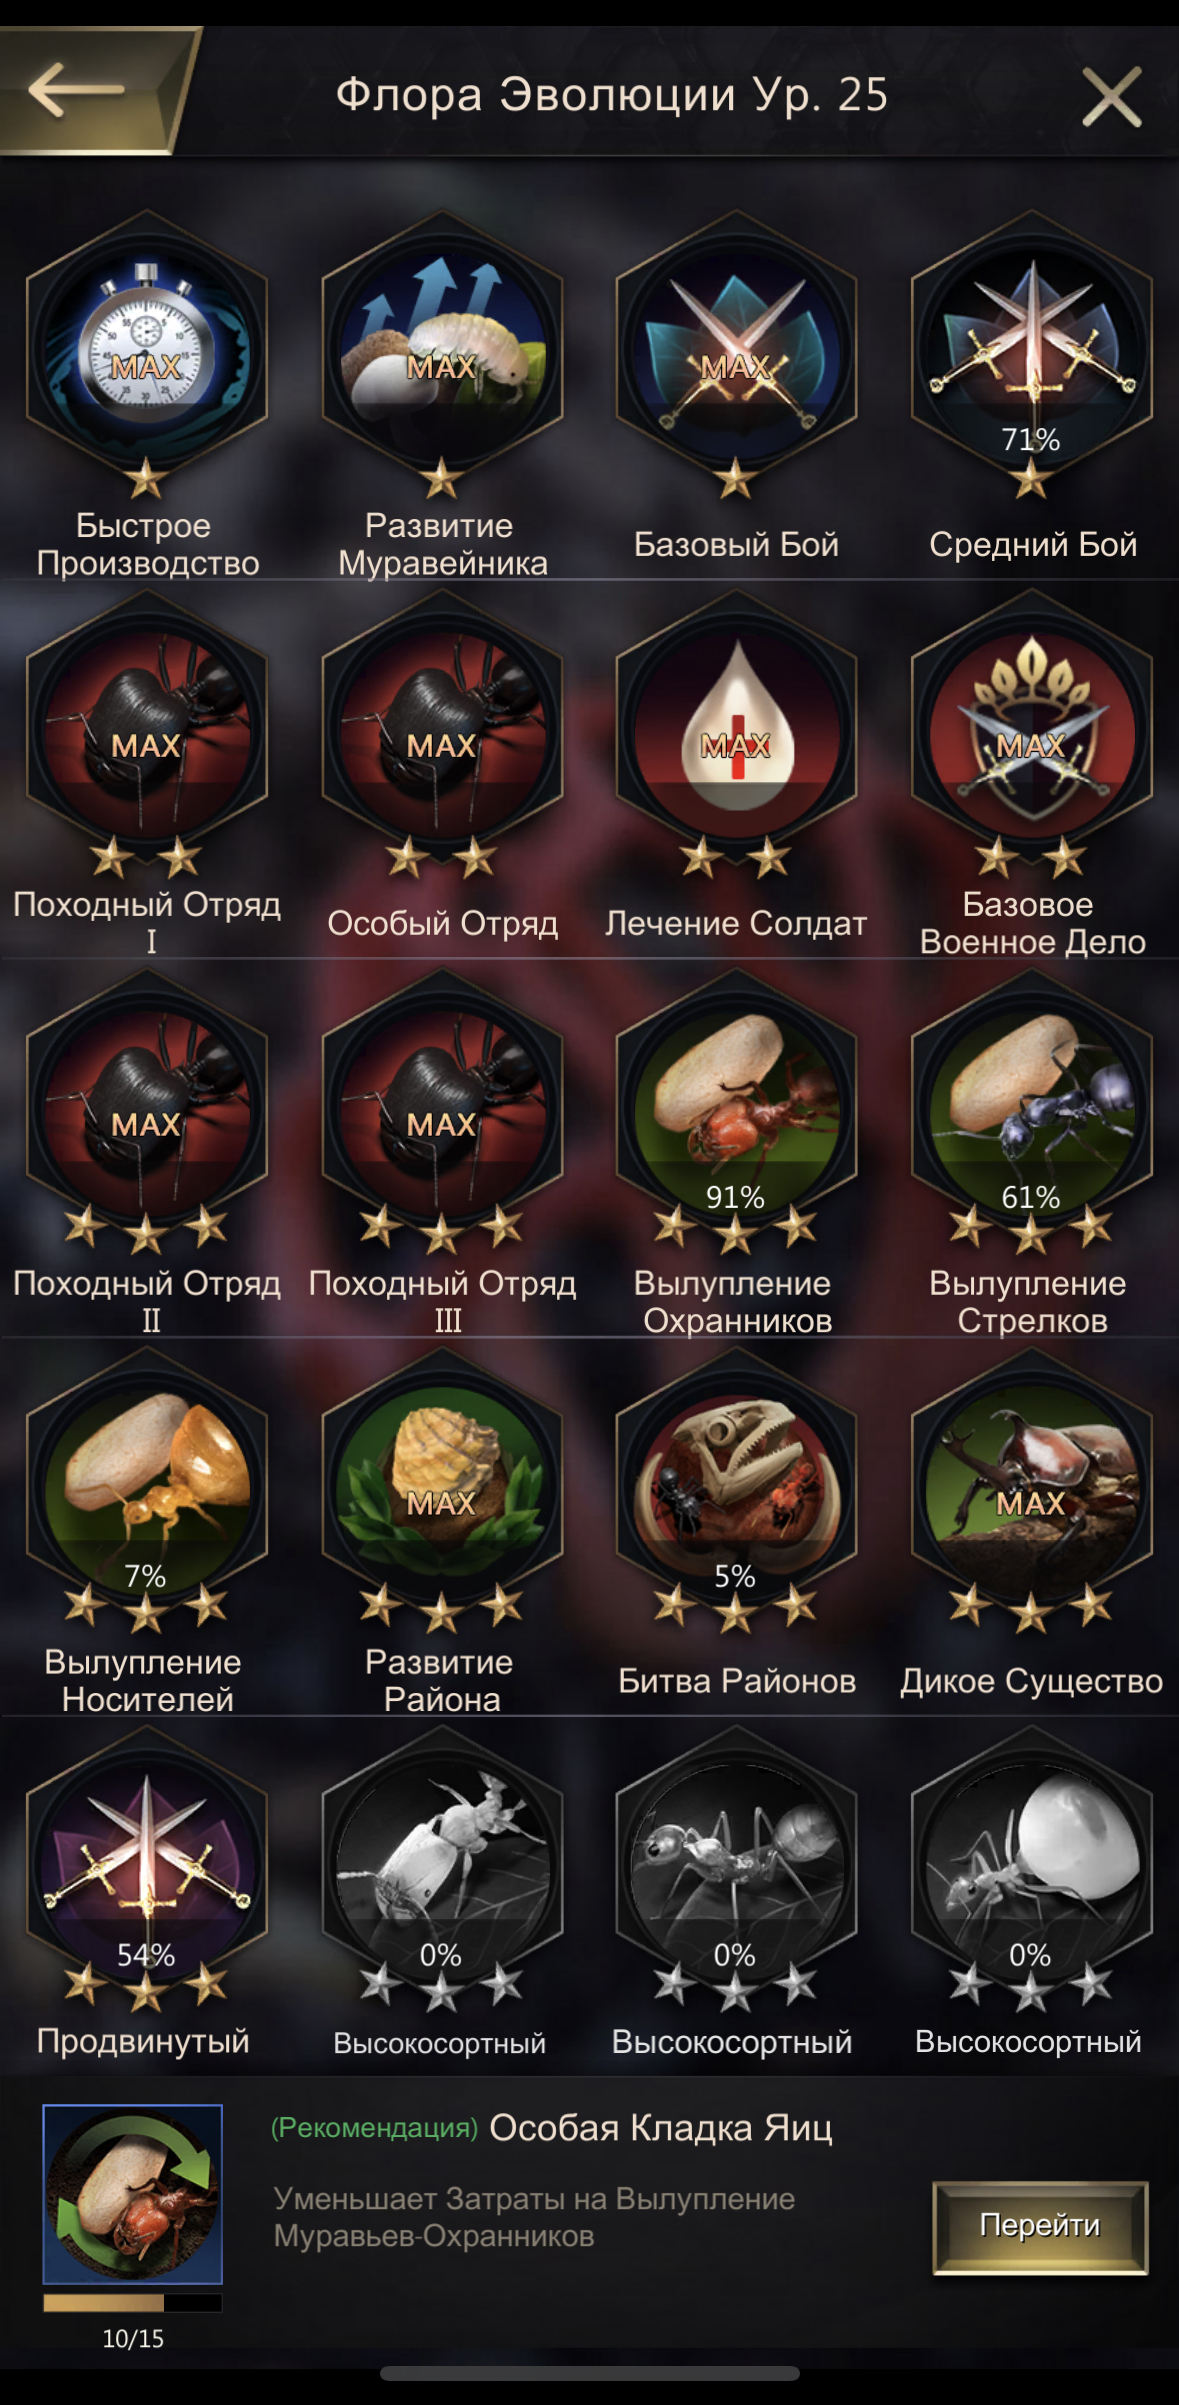The height and width of the screenshot is (2405, 1179).
Task: Open the Развитие Района icon
Action: [x=441, y=1483]
